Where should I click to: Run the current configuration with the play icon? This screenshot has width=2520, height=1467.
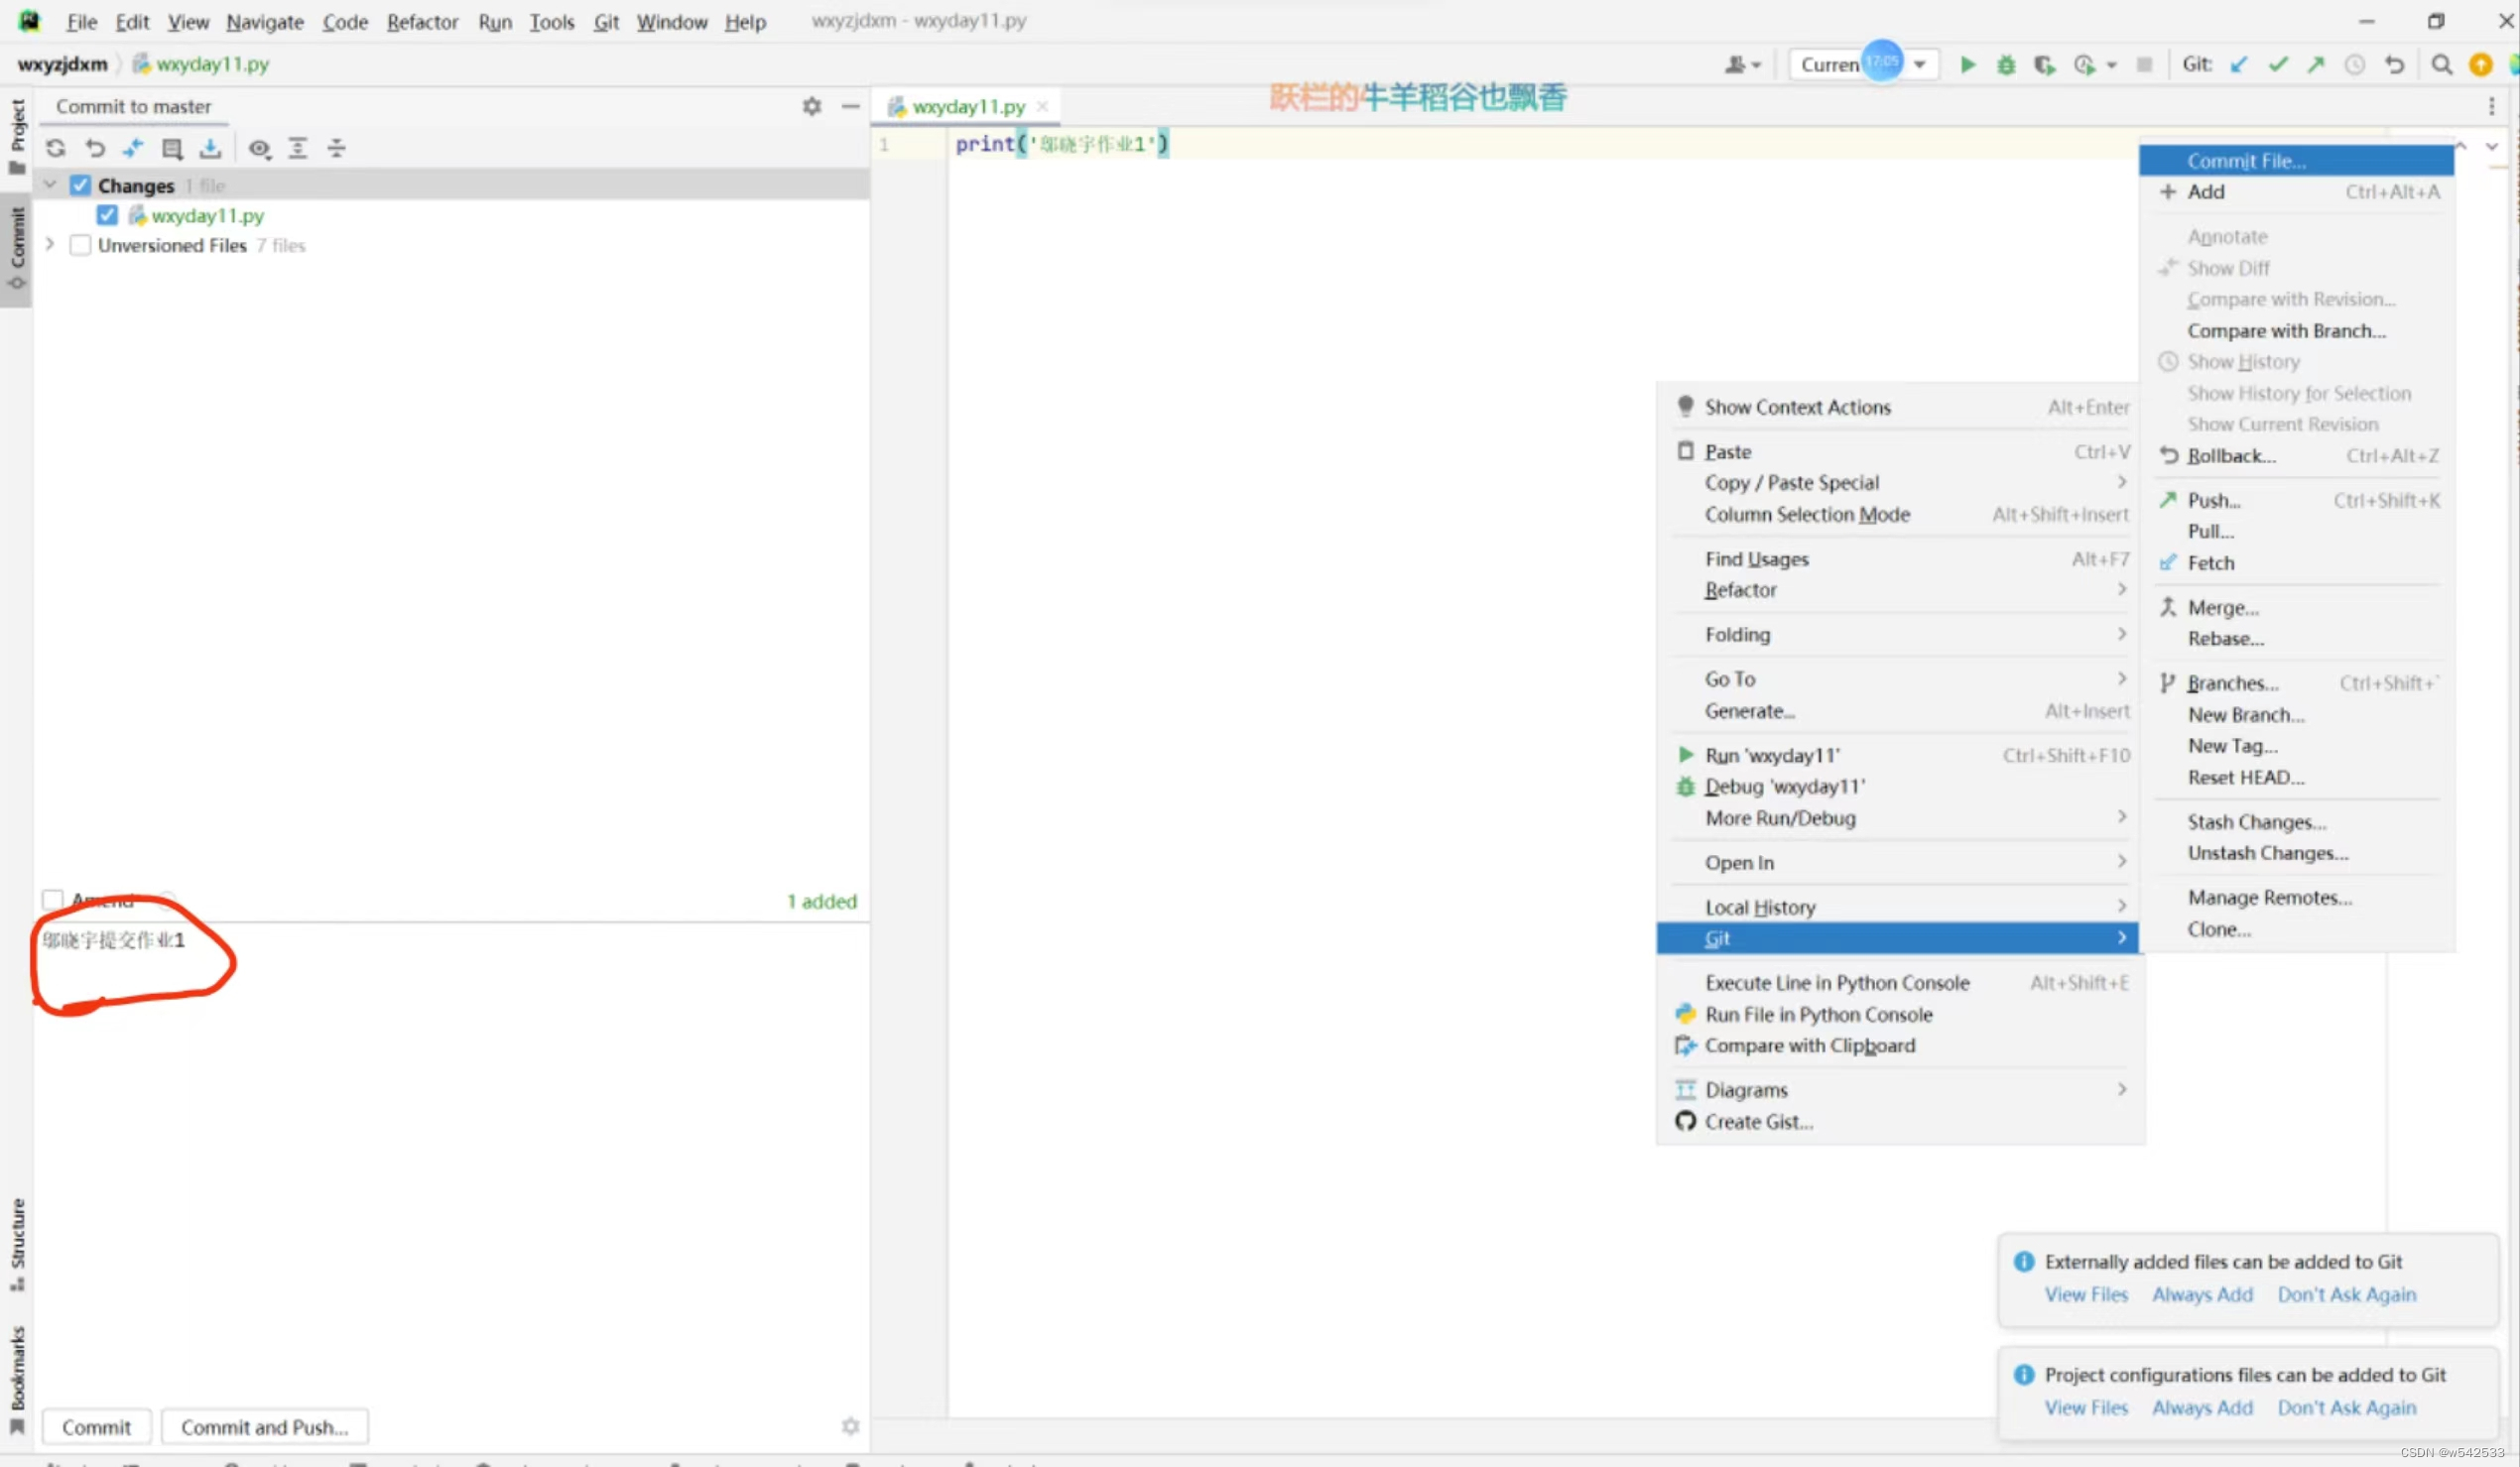pos(1966,64)
